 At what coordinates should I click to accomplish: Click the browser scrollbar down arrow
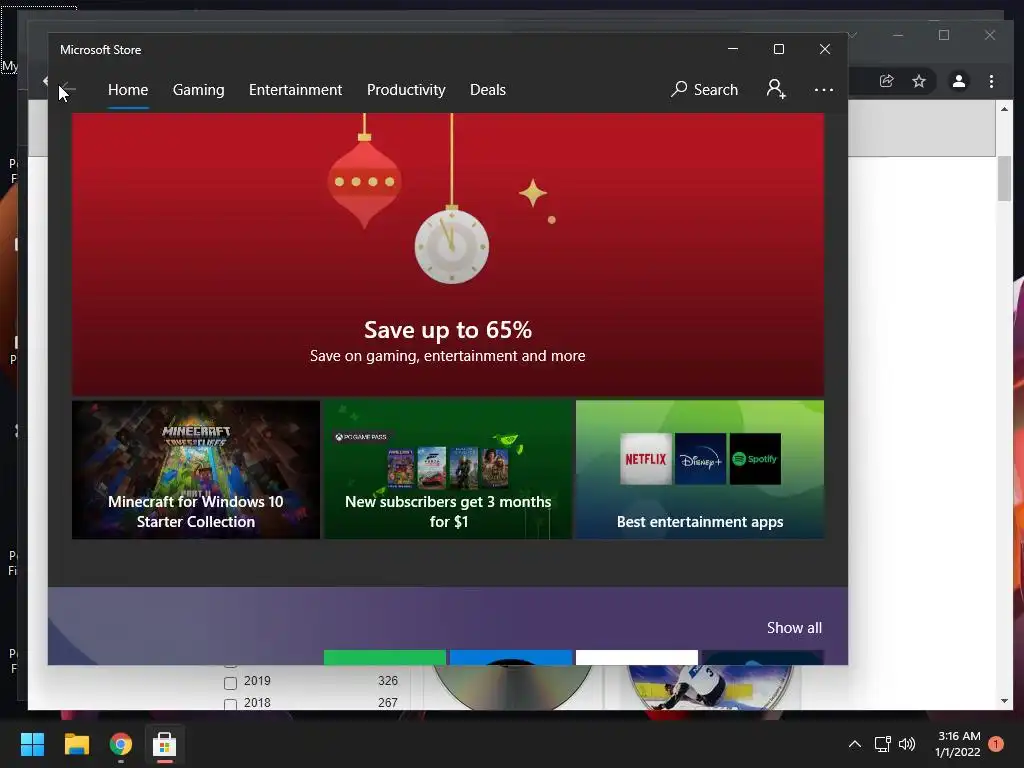click(1004, 701)
